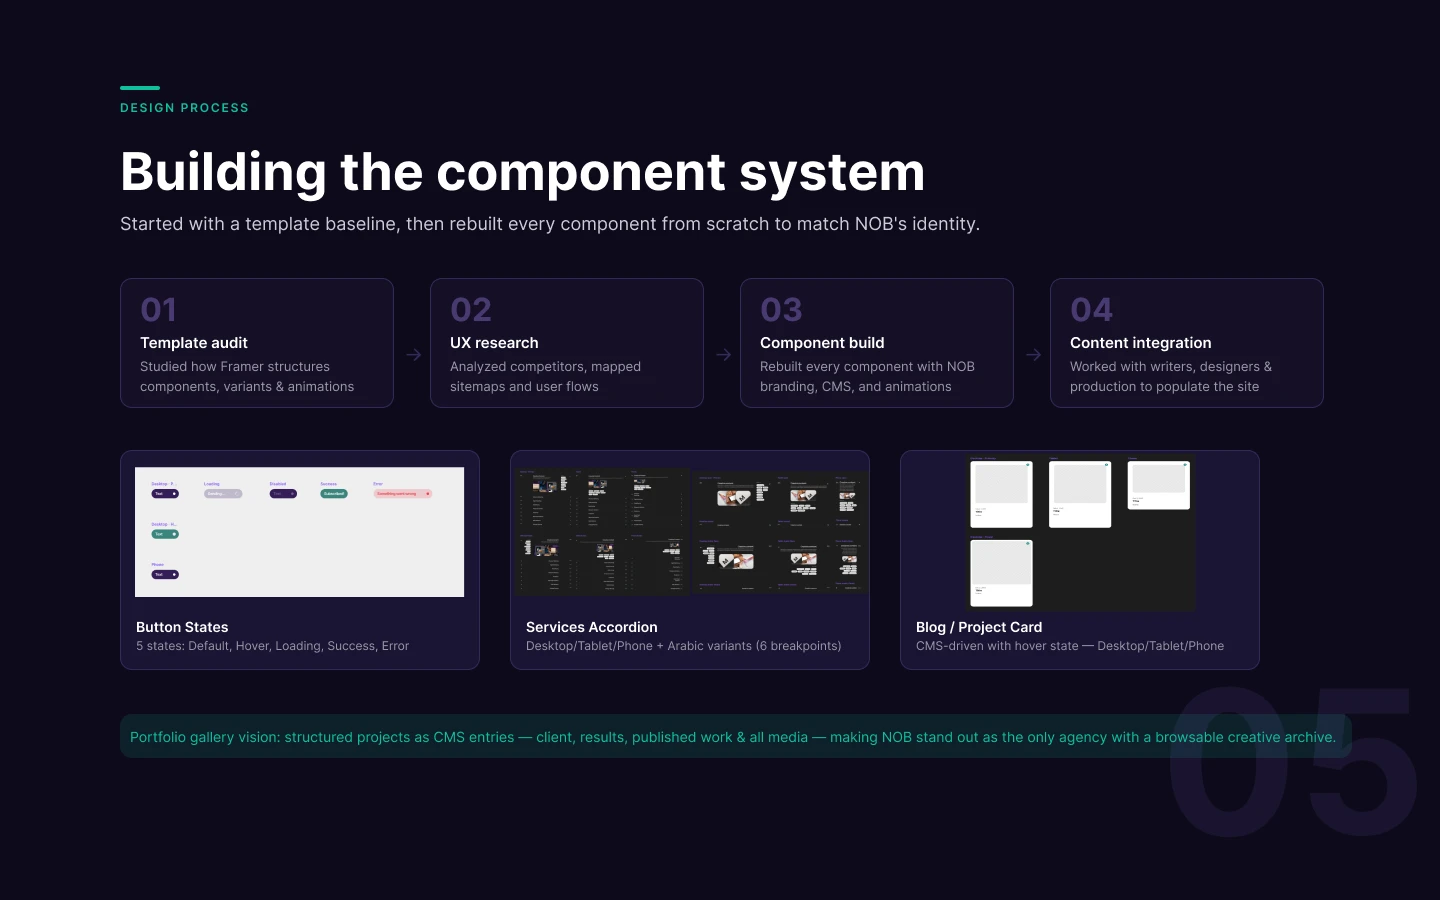The image size is (1440, 900).
Task: Click the step number "02"
Action: click(471, 310)
